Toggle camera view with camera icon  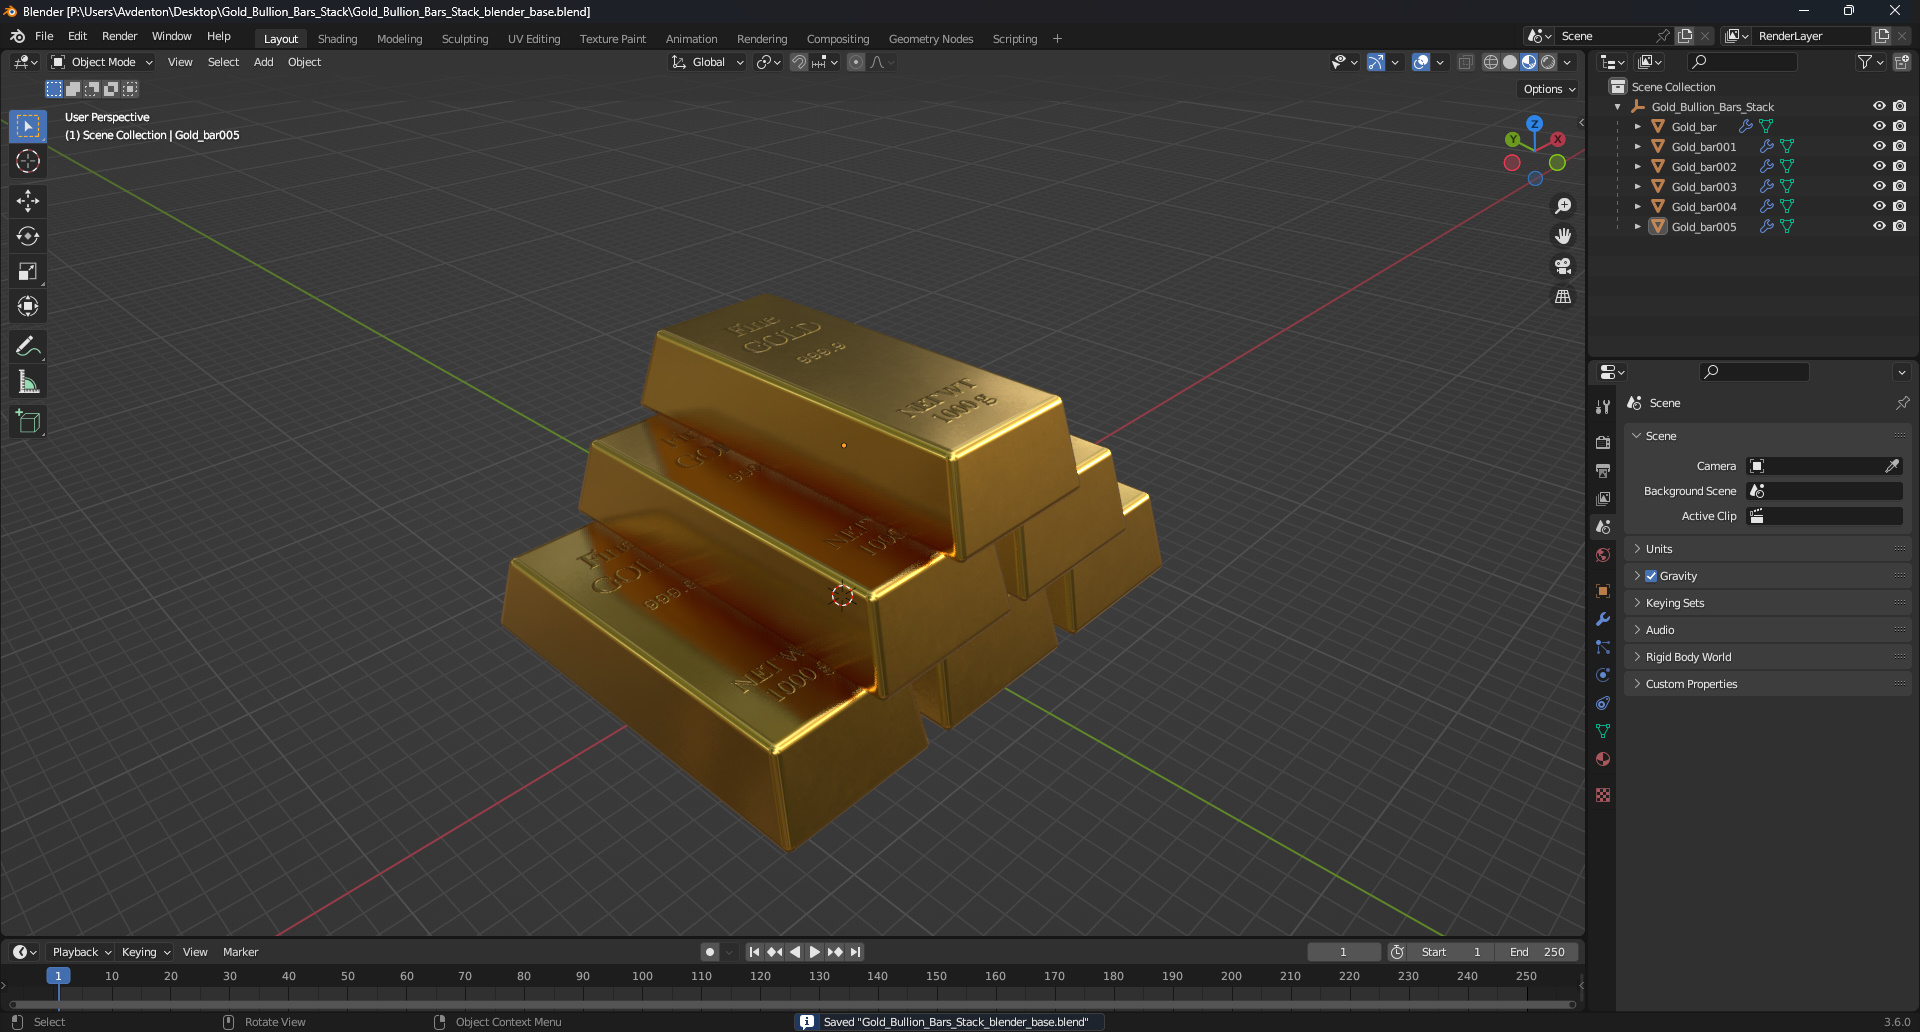[1563, 266]
